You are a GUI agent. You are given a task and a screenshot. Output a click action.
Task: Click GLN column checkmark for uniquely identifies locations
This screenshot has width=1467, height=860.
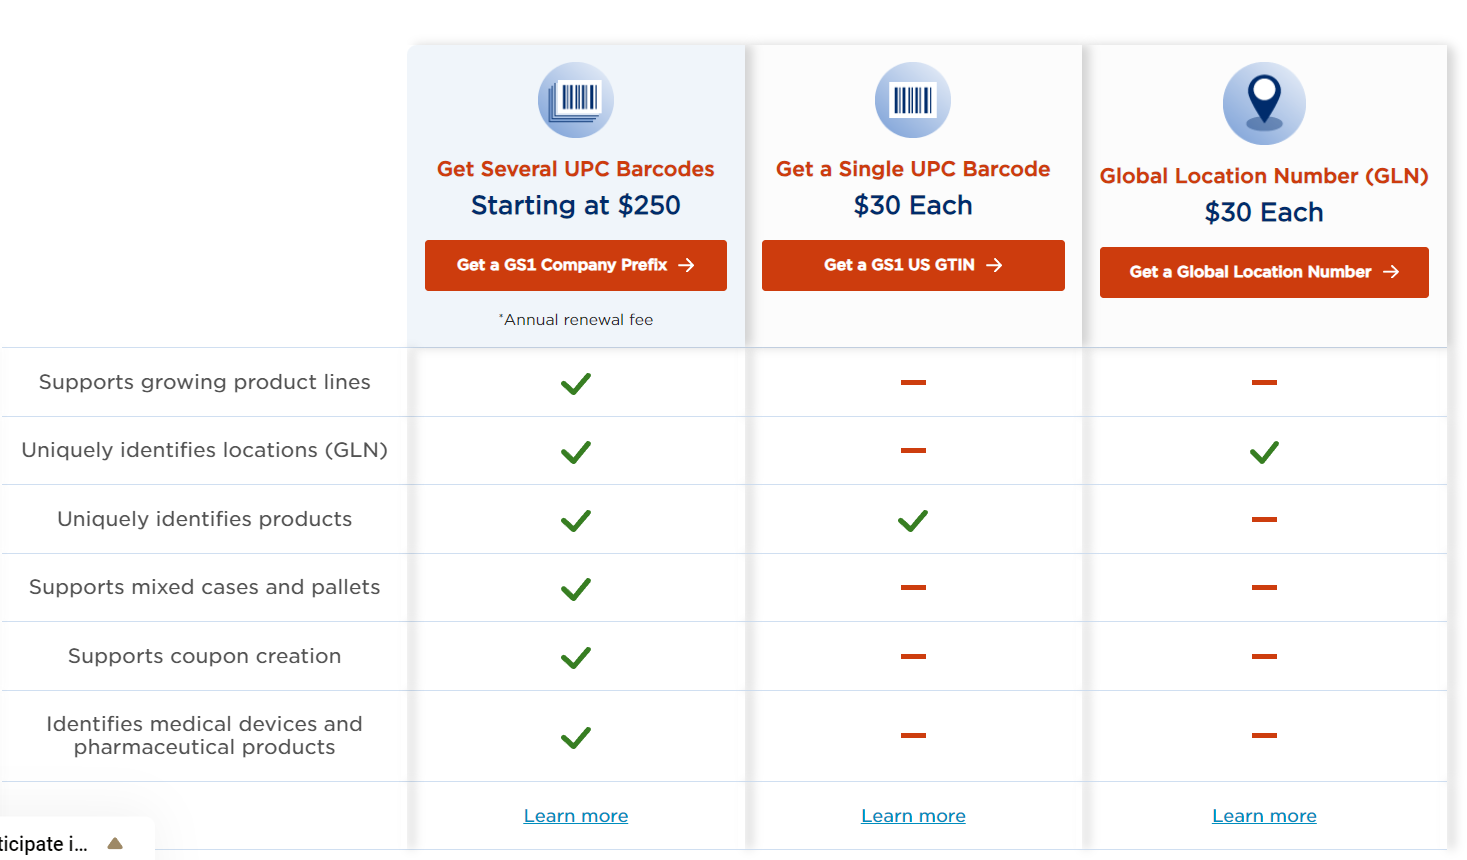coord(1264,452)
